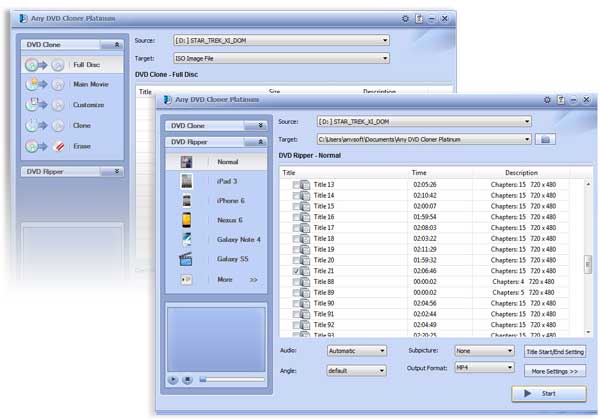Select the iPad 3 profile

coord(216,181)
